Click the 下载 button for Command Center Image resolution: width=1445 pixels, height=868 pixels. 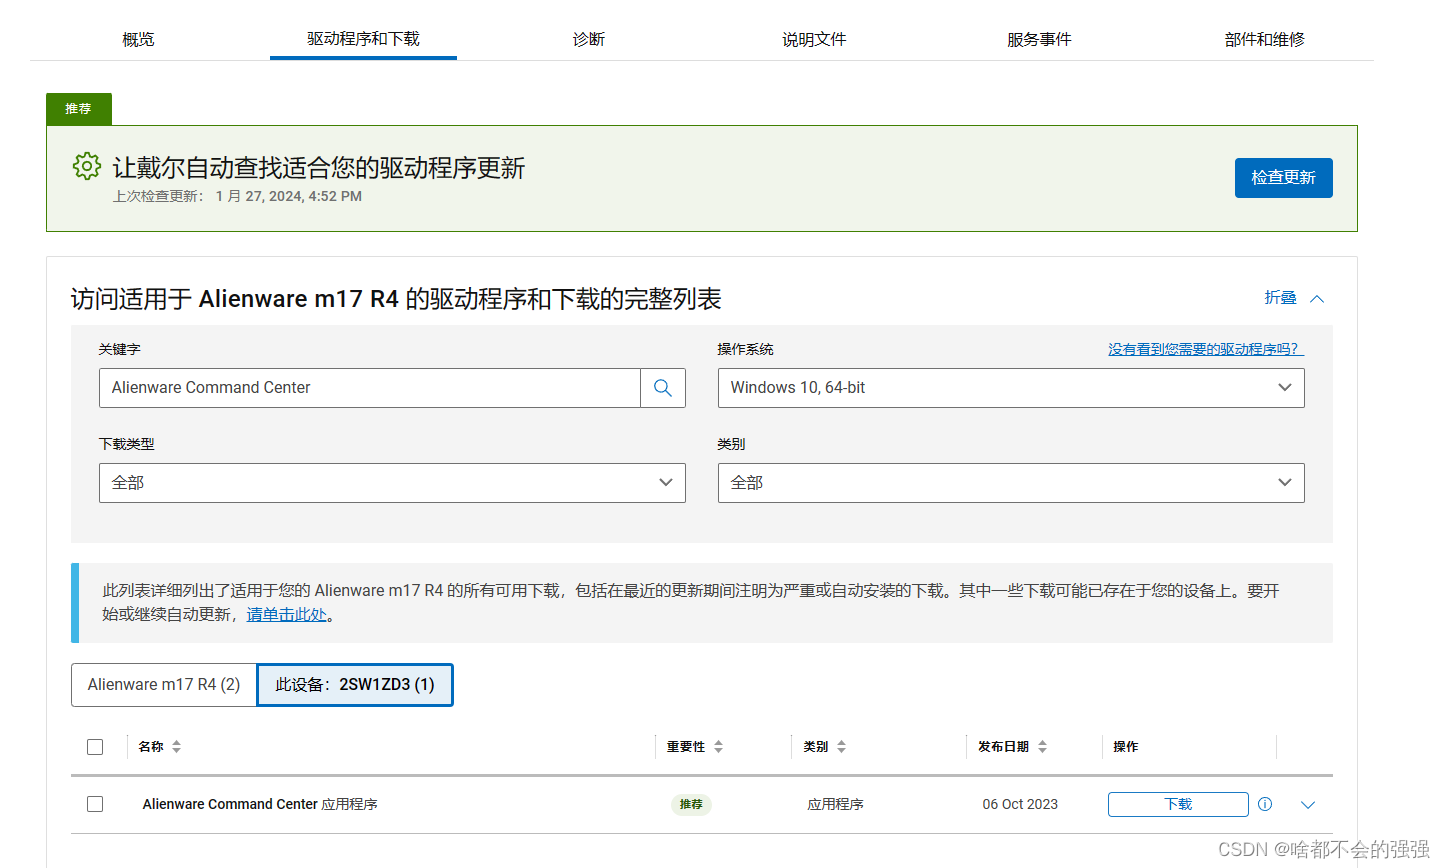click(1178, 804)
